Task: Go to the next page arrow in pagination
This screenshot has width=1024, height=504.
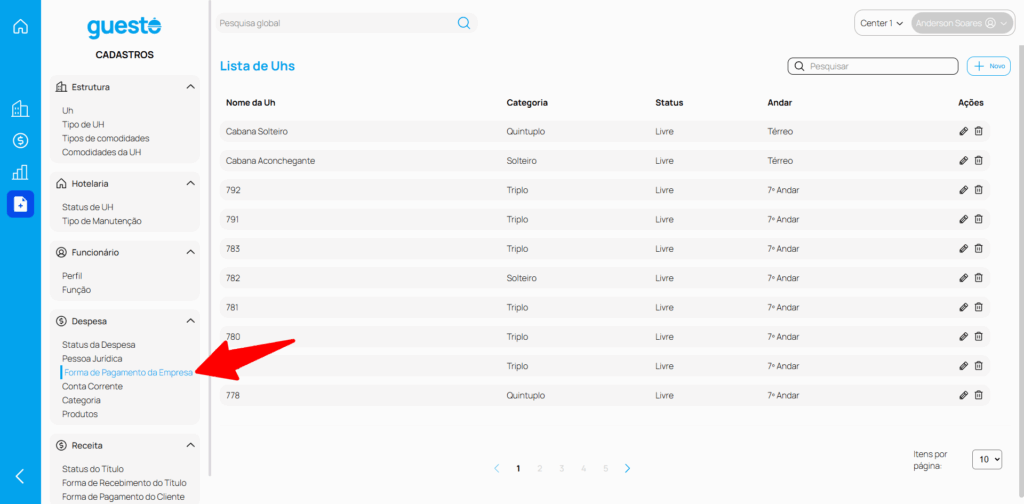Action: 627,468
